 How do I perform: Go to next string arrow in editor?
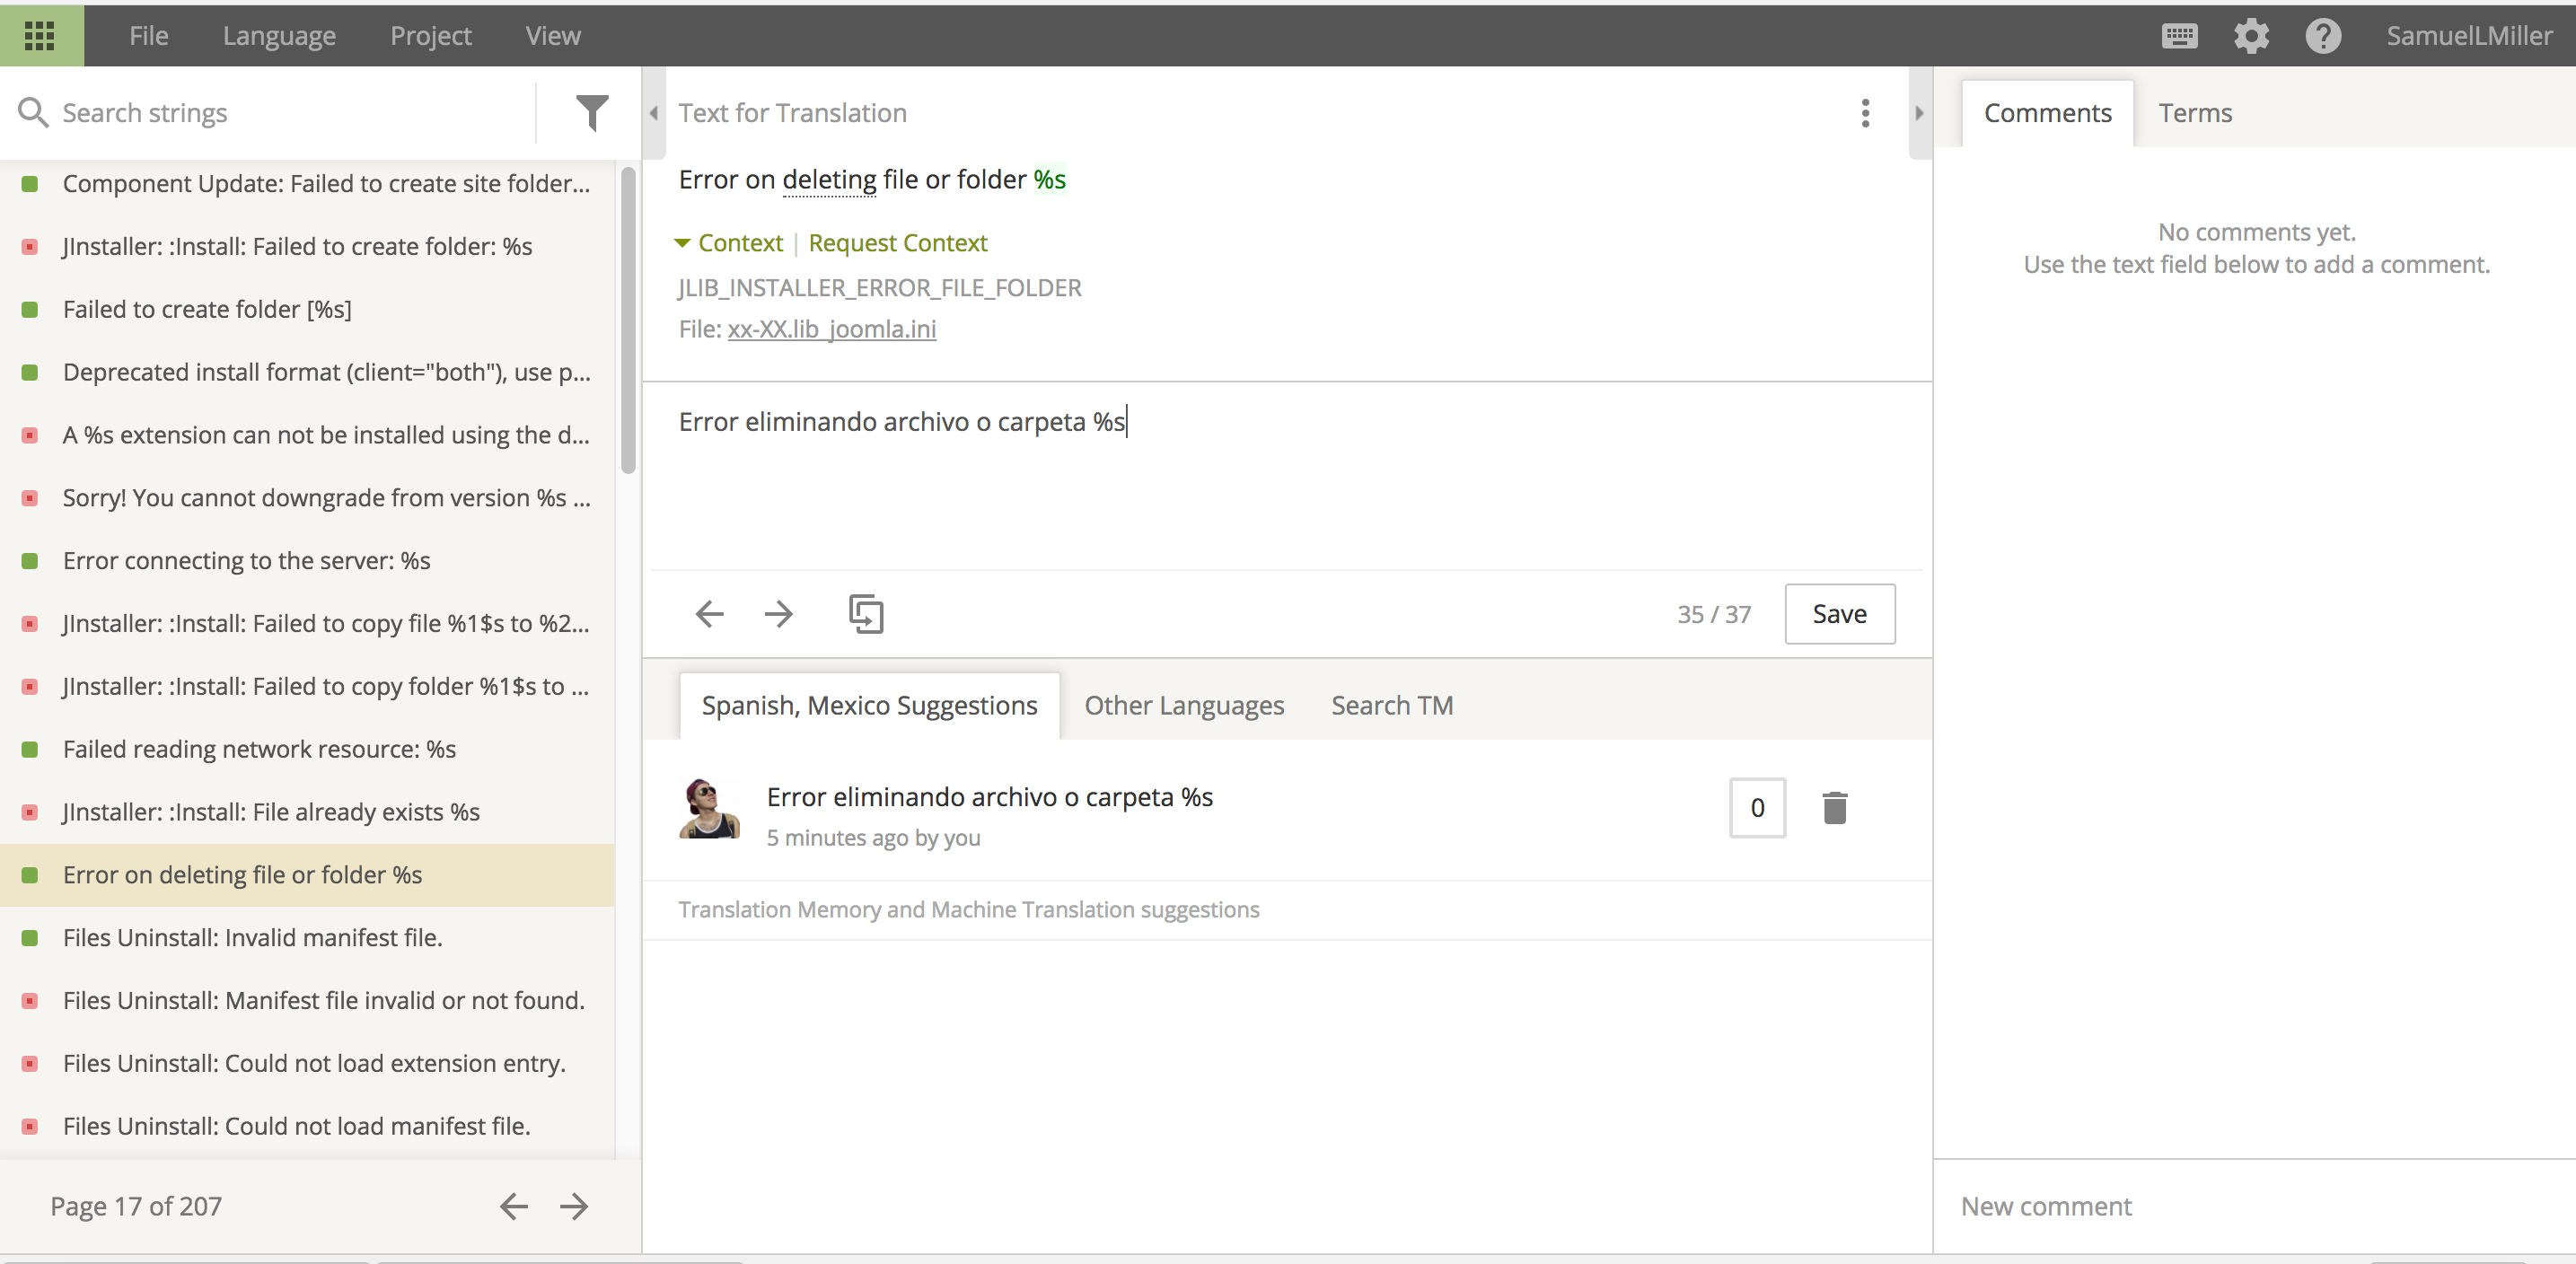pos(778,613)
